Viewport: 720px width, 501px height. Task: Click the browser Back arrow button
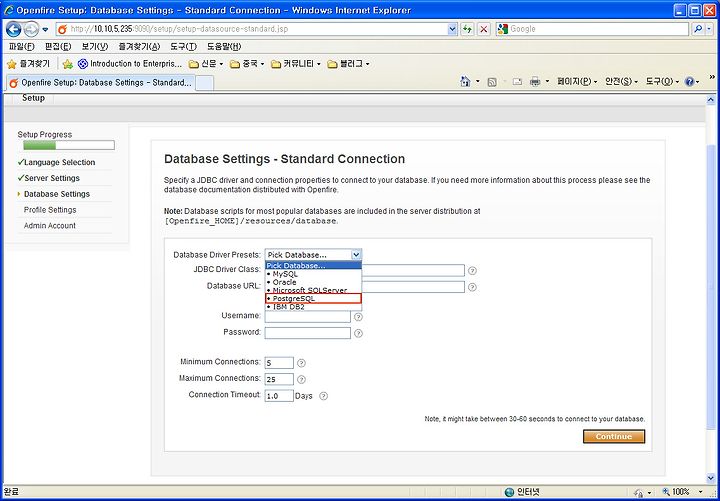[13, 29]
